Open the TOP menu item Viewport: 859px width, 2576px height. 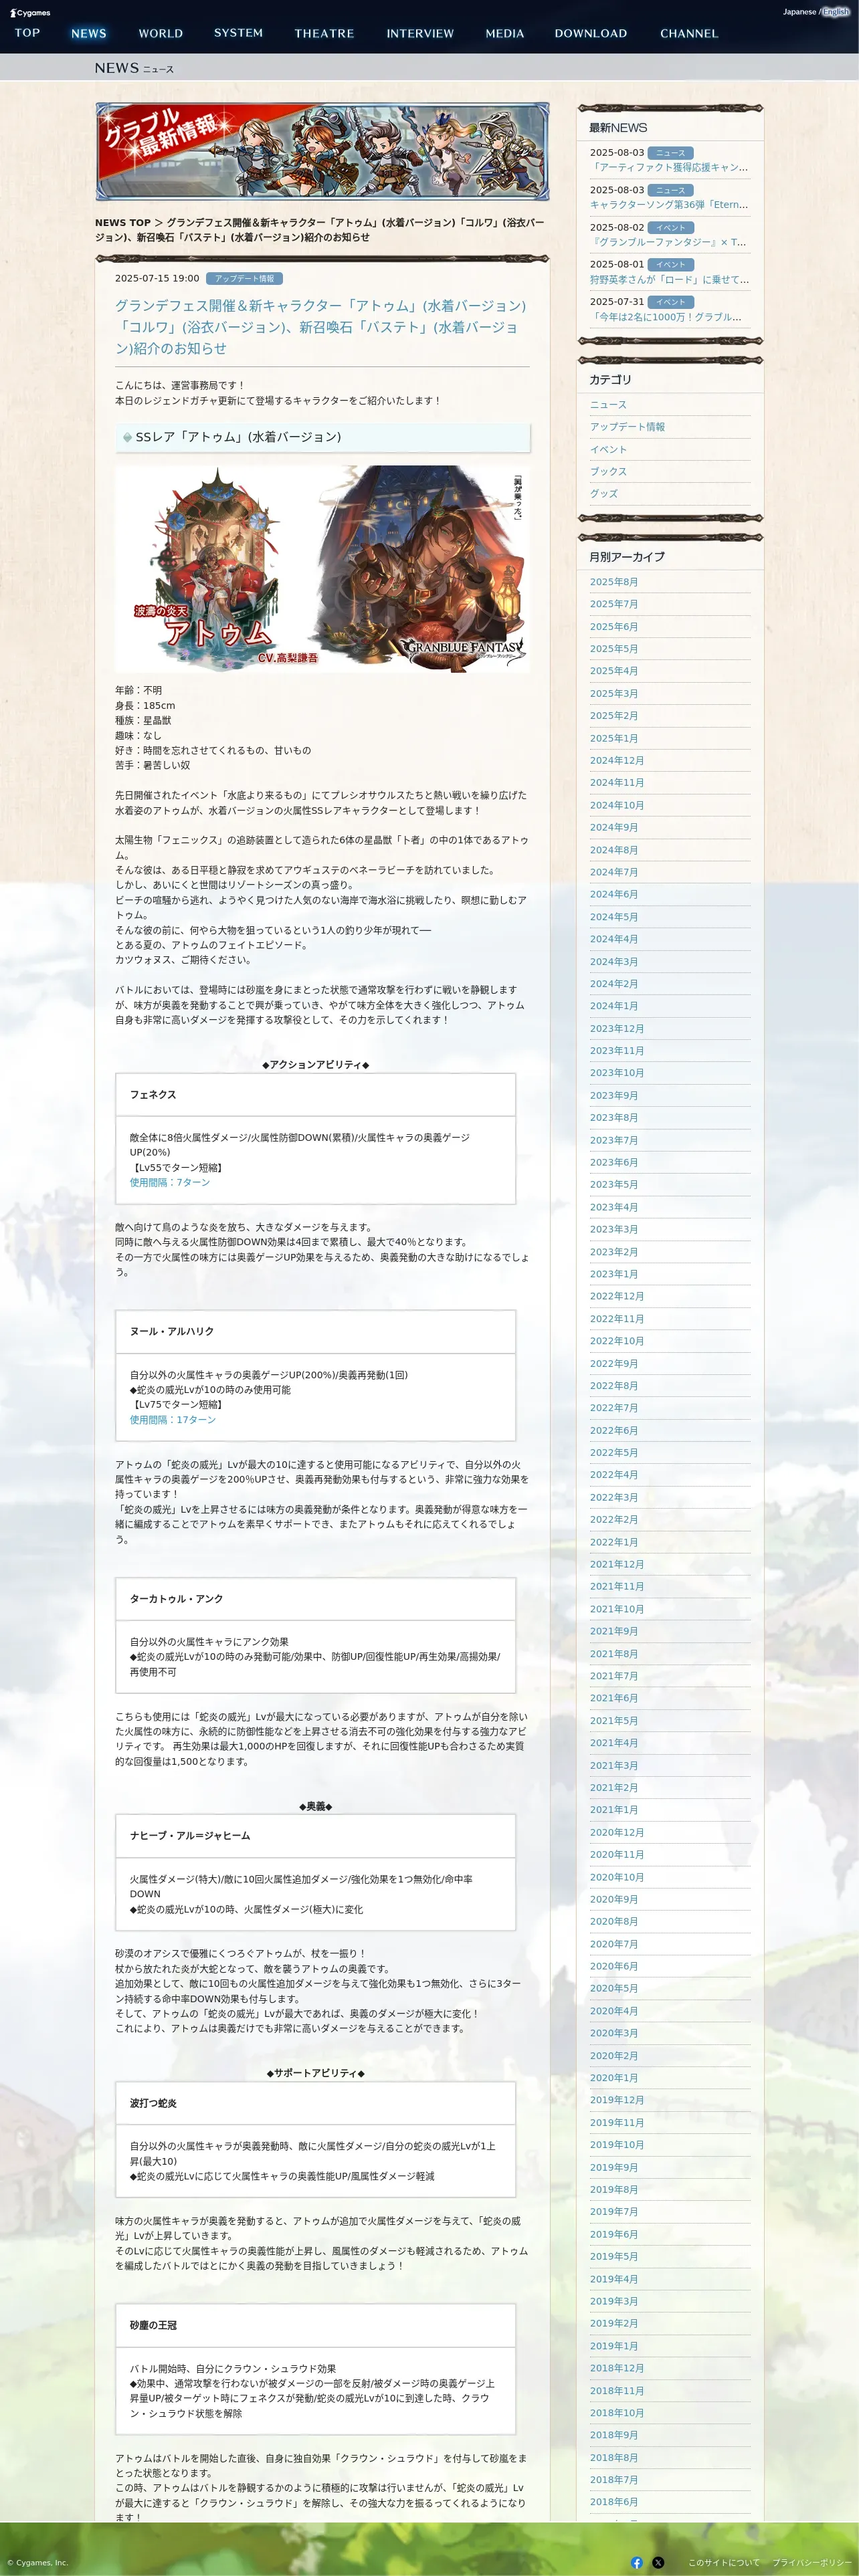click(28, 33)
